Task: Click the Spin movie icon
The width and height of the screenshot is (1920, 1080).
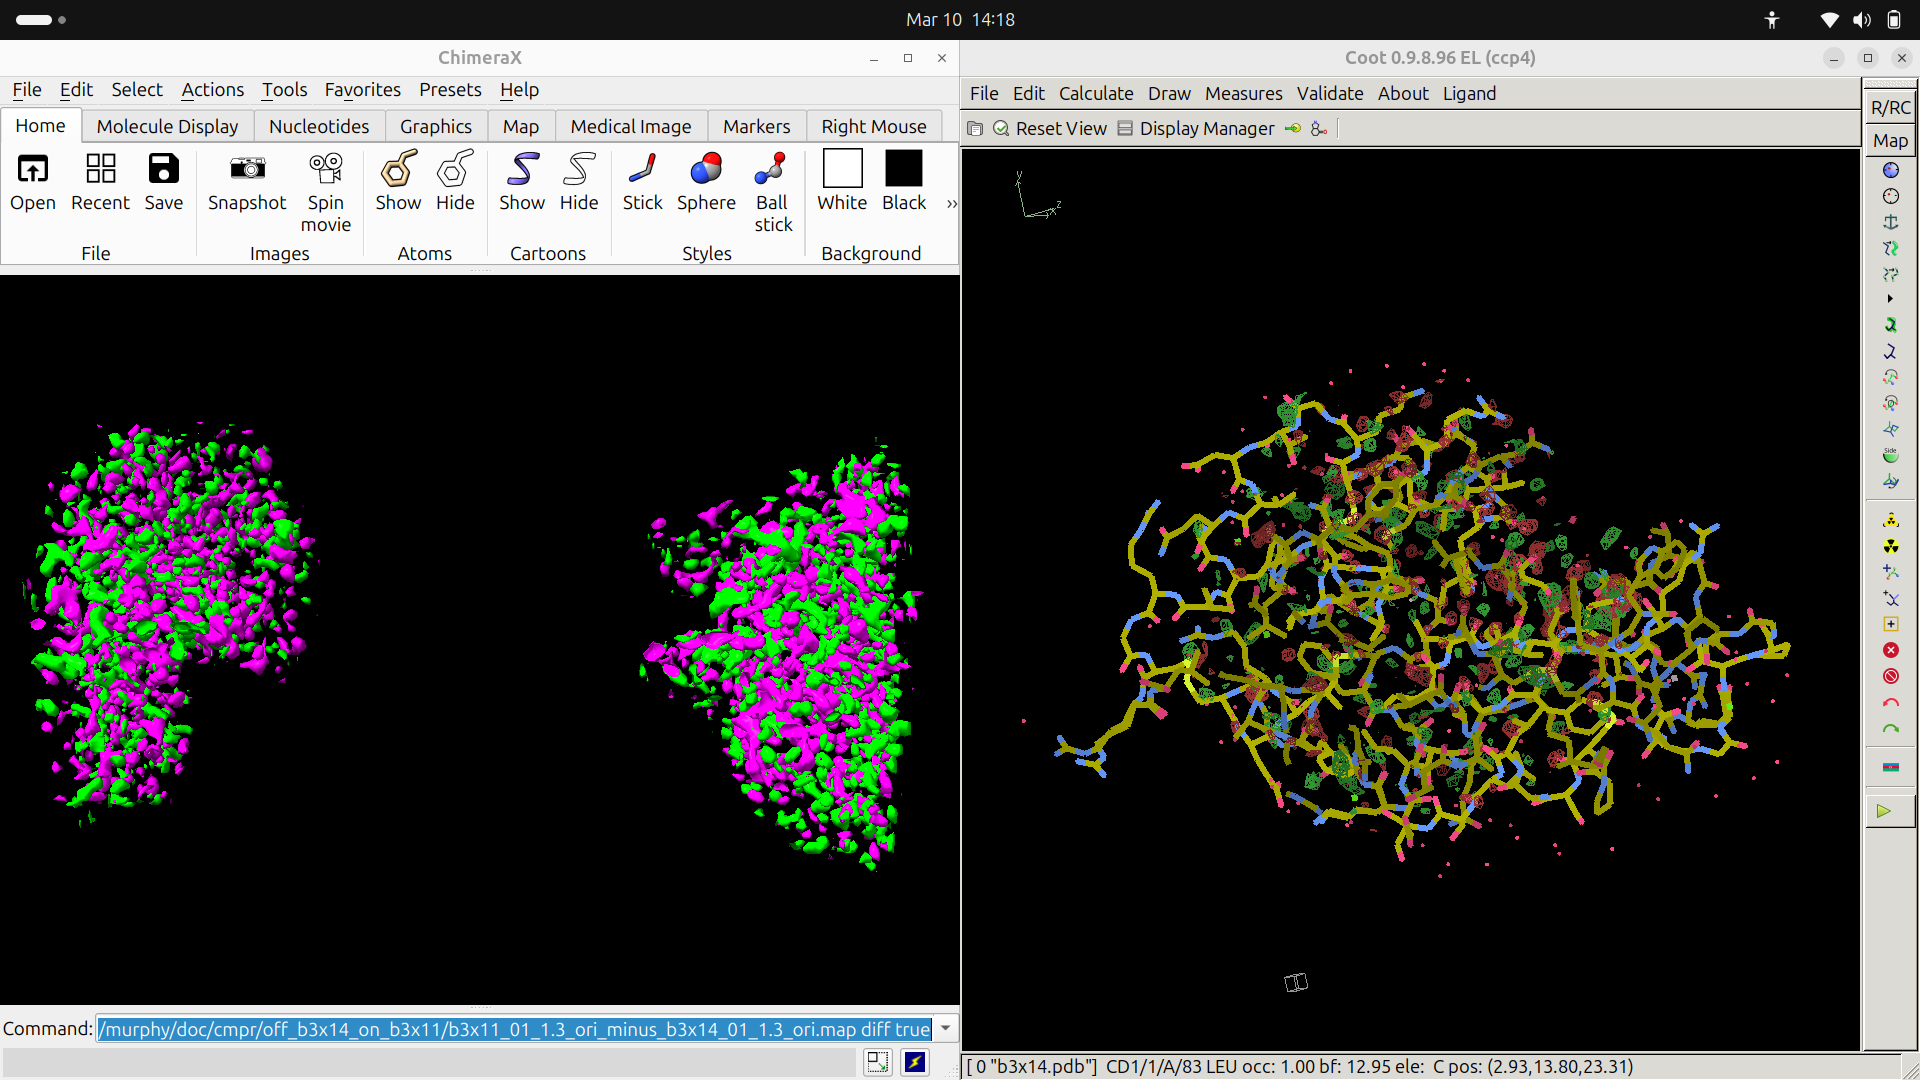Action: point(326,169)
